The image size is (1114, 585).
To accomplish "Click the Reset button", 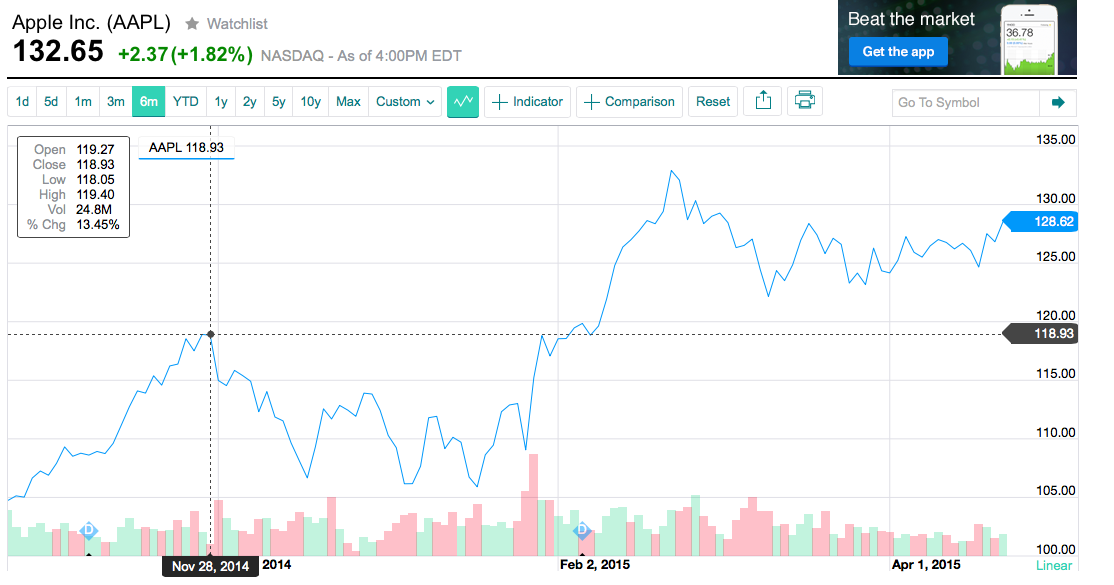I will pos(713,101).
